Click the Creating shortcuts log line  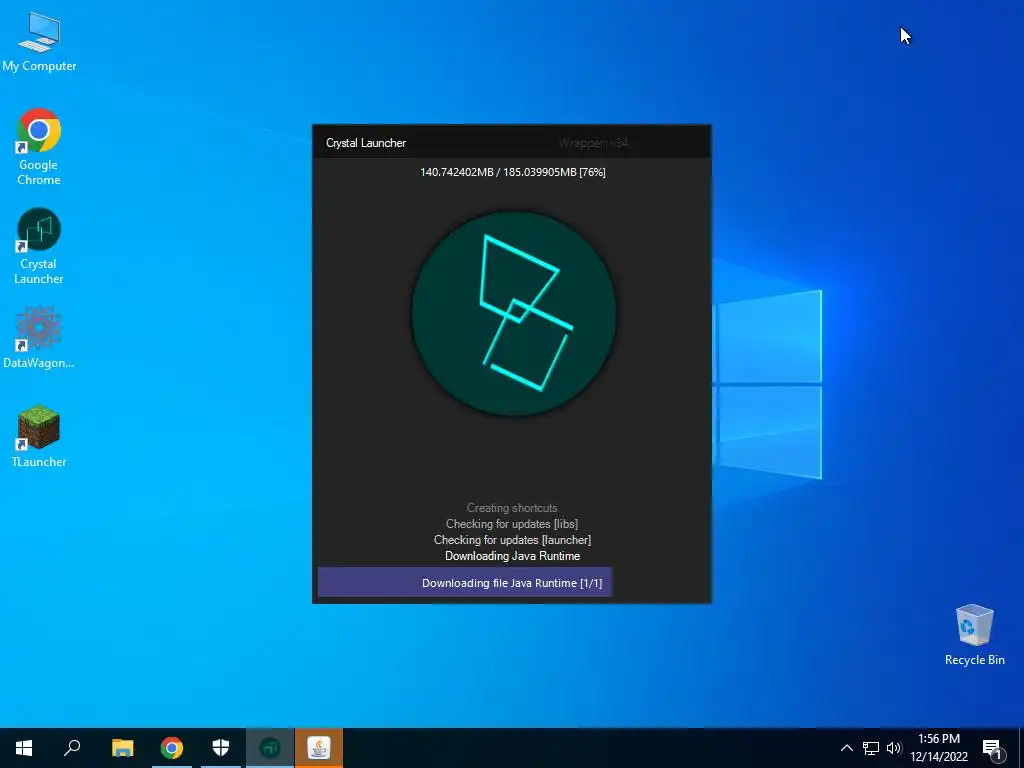click(x=512, y=508)
